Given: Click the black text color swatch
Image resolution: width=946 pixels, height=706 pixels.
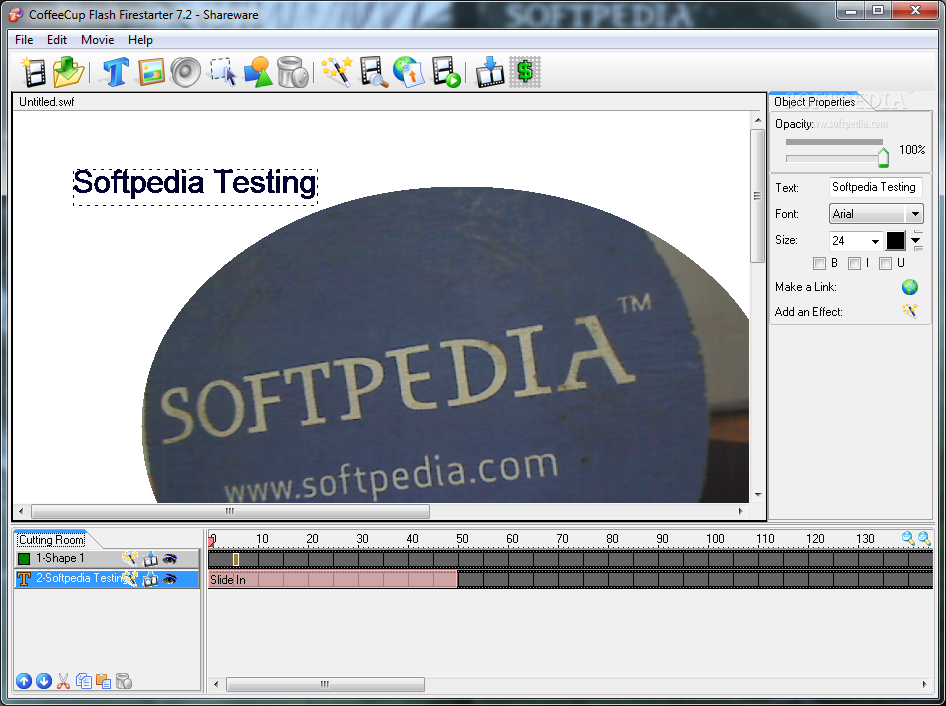Looking at the screenshot, I should 895,241.
